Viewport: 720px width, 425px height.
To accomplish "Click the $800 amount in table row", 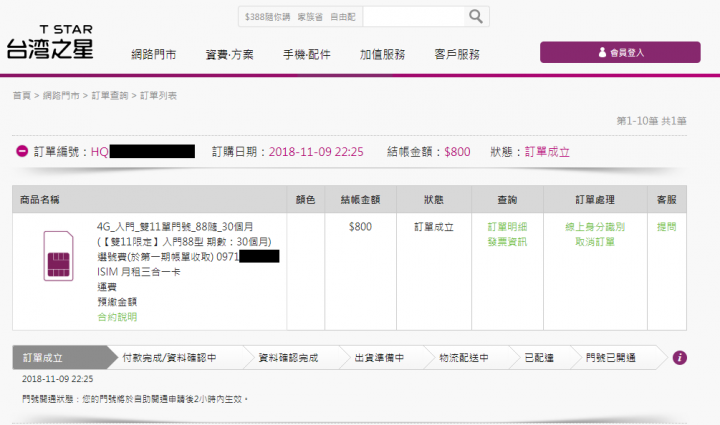I will click(360, 227).
